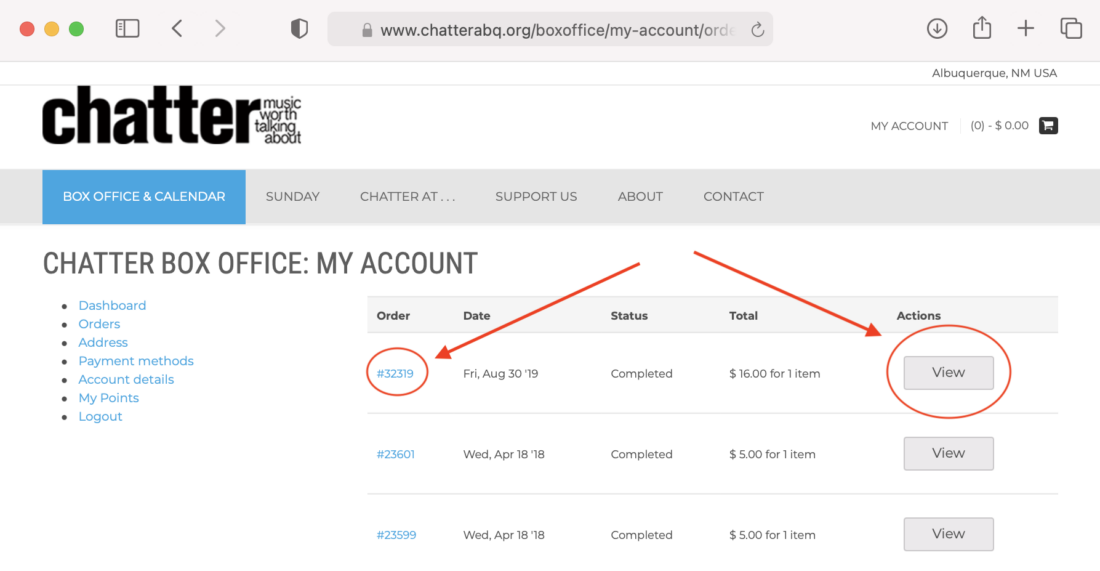The height and width of the screenshot is (571, 1100).
Task: Click the Date column header
Action: pos(476,316)
